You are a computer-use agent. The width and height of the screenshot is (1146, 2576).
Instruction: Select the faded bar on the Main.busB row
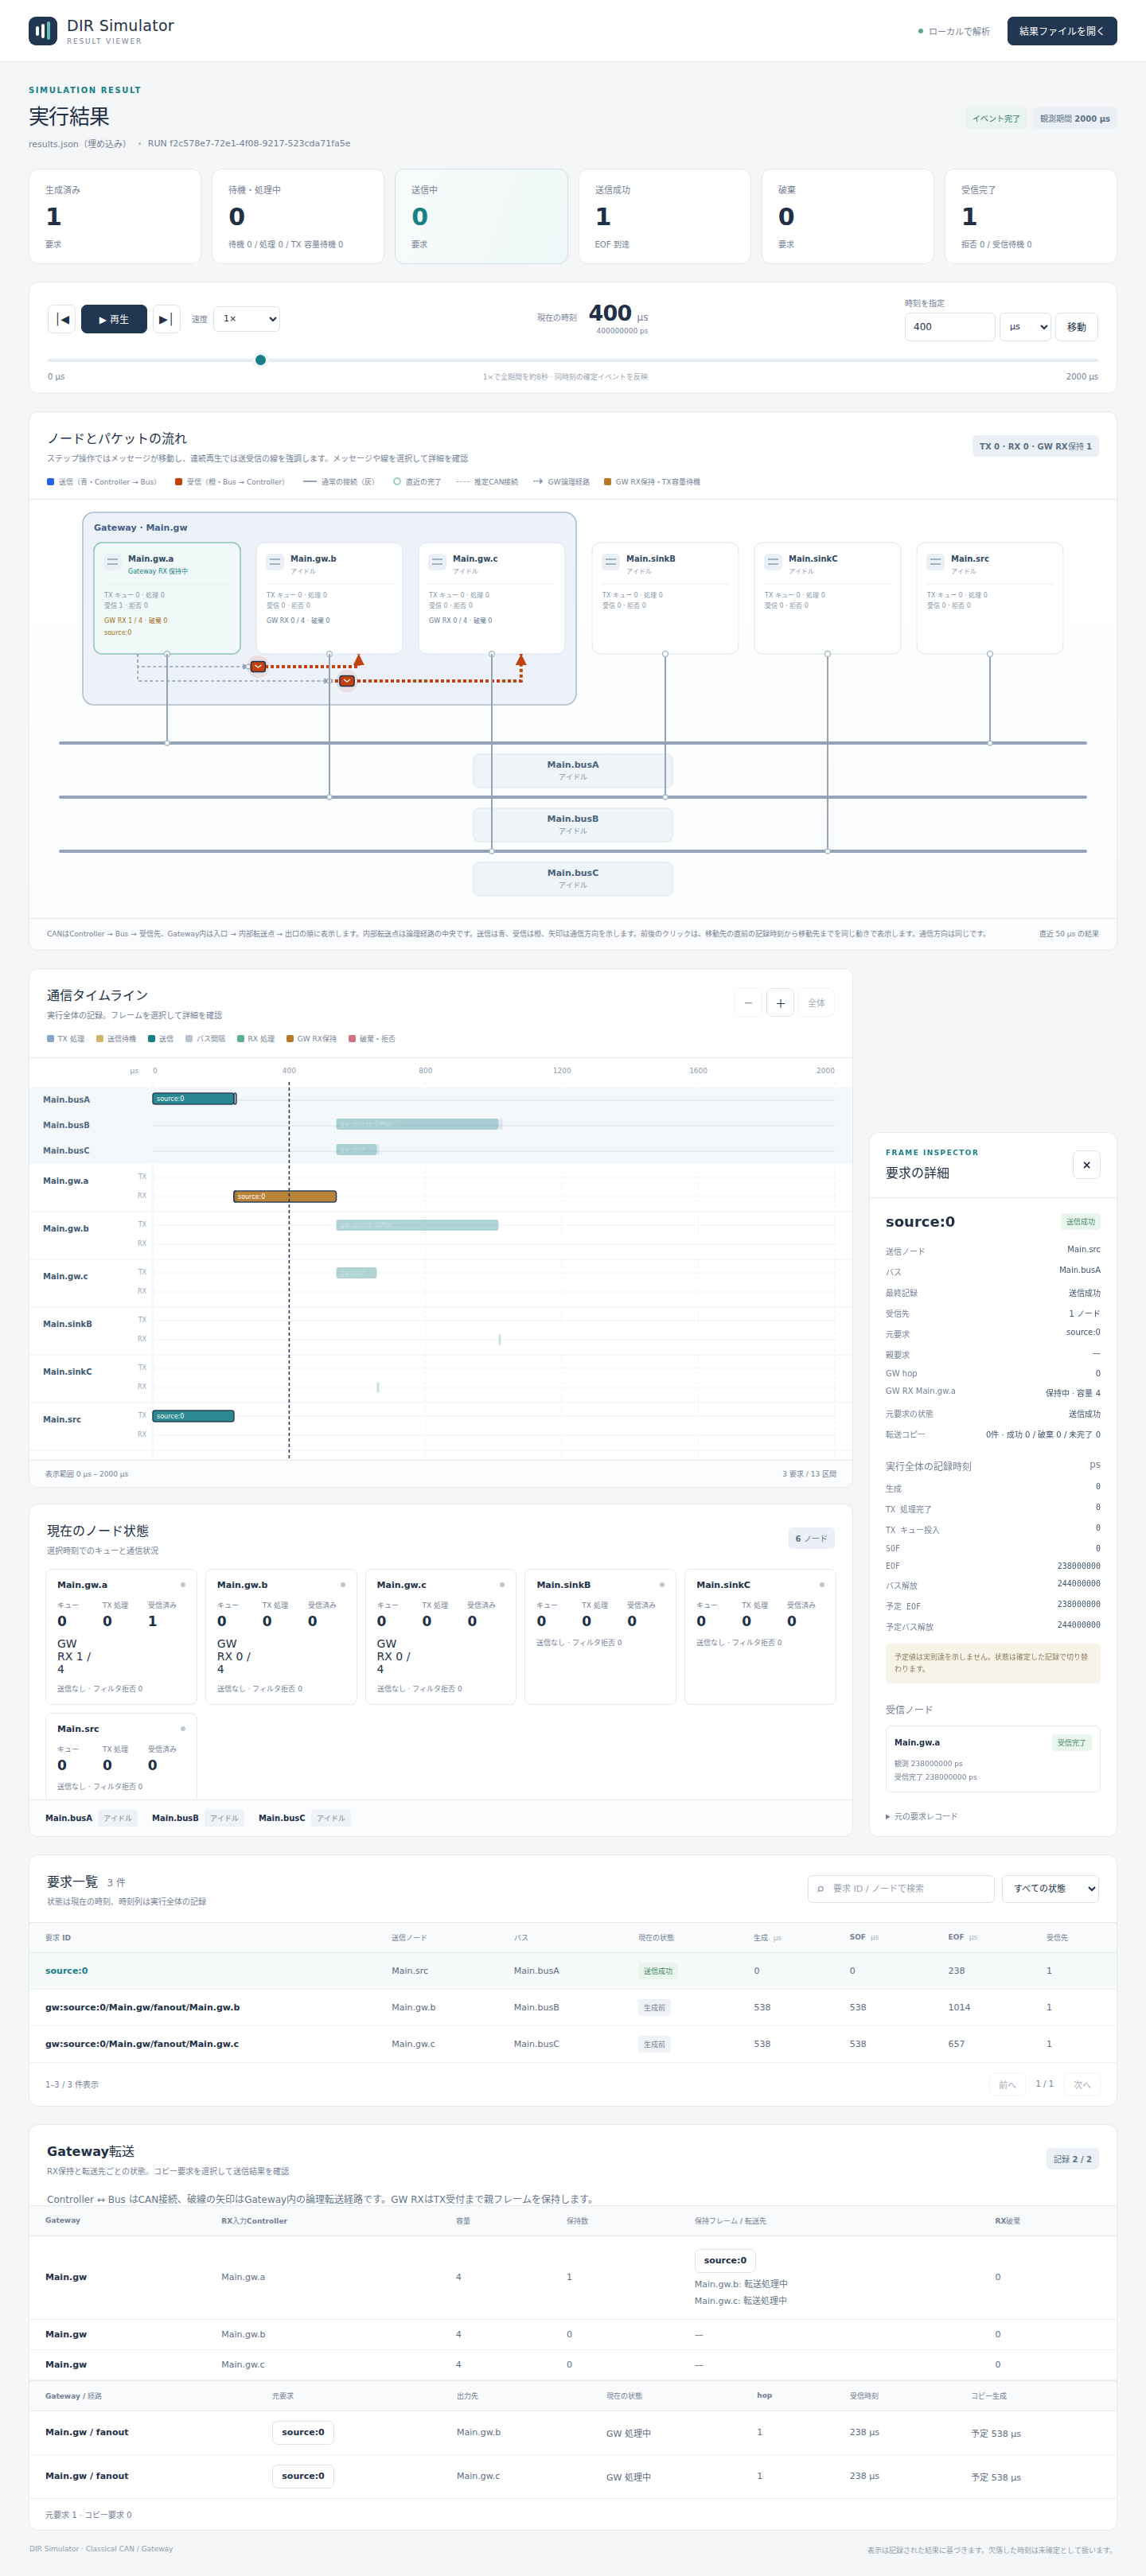pos(417,1124)
